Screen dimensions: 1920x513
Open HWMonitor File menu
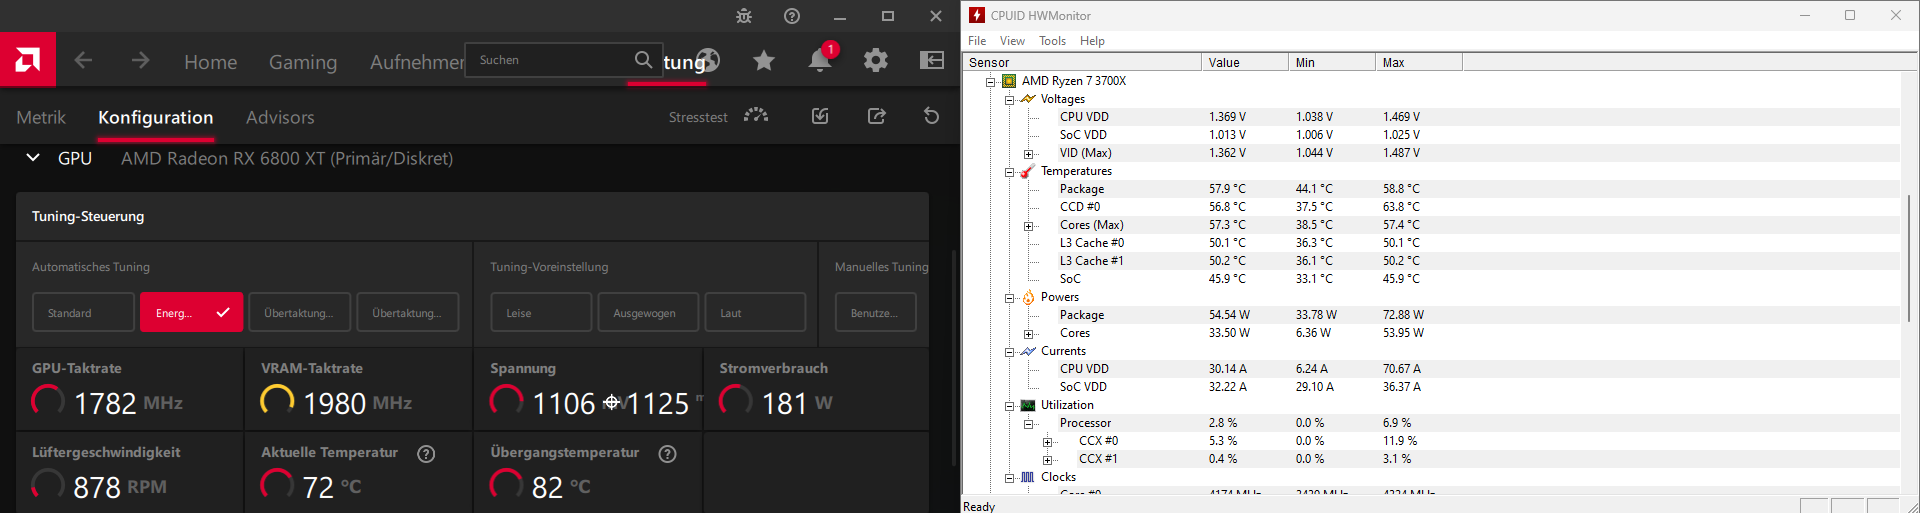tap(977, 41)
